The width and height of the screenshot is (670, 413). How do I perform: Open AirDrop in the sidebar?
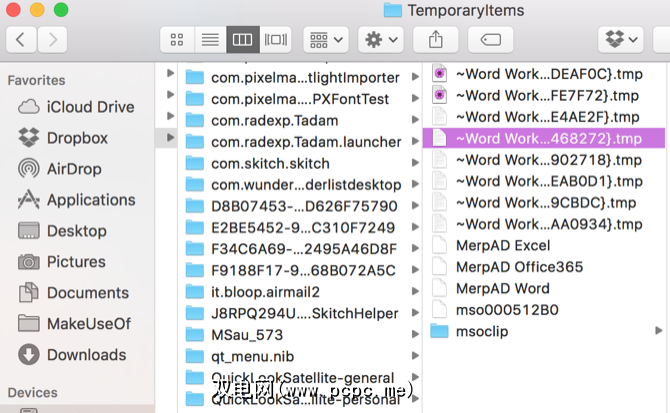(60, 169)
